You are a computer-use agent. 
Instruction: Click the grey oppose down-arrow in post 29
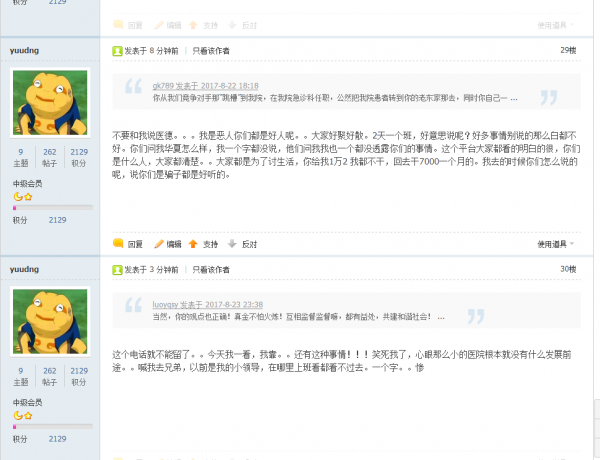tap(232, 244)
